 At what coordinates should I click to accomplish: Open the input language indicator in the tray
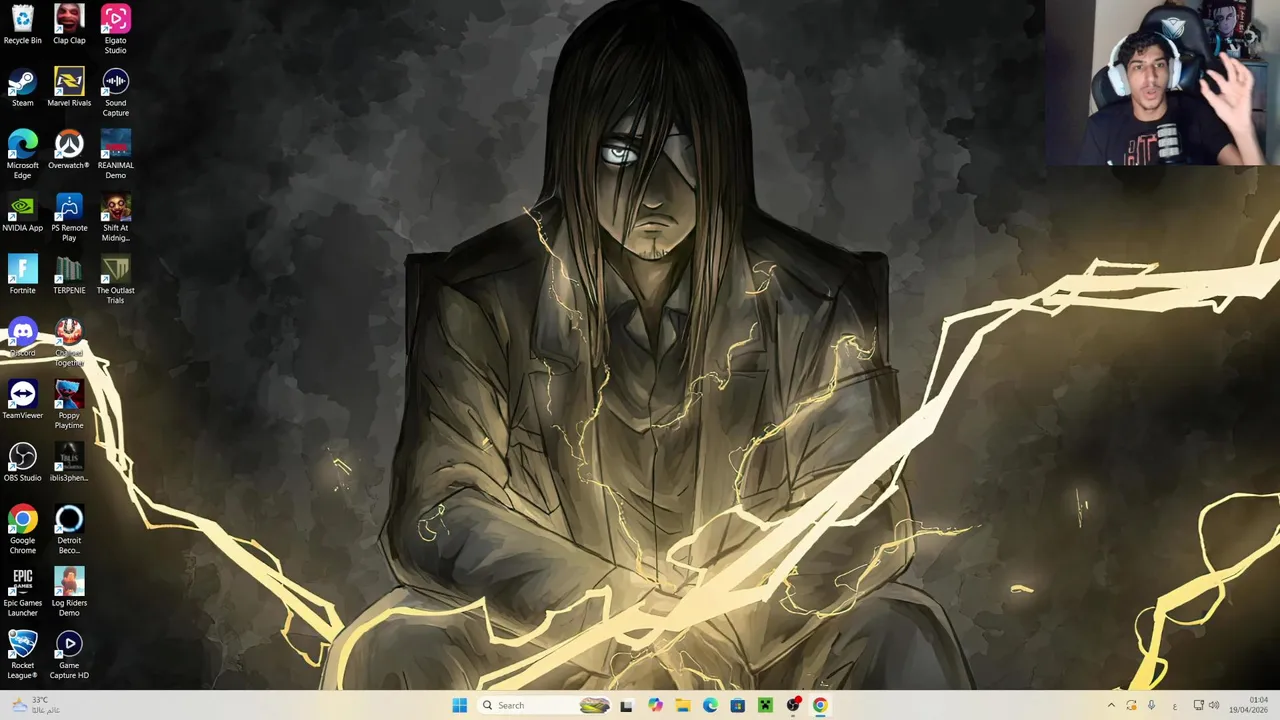[x=1175, y=705]
